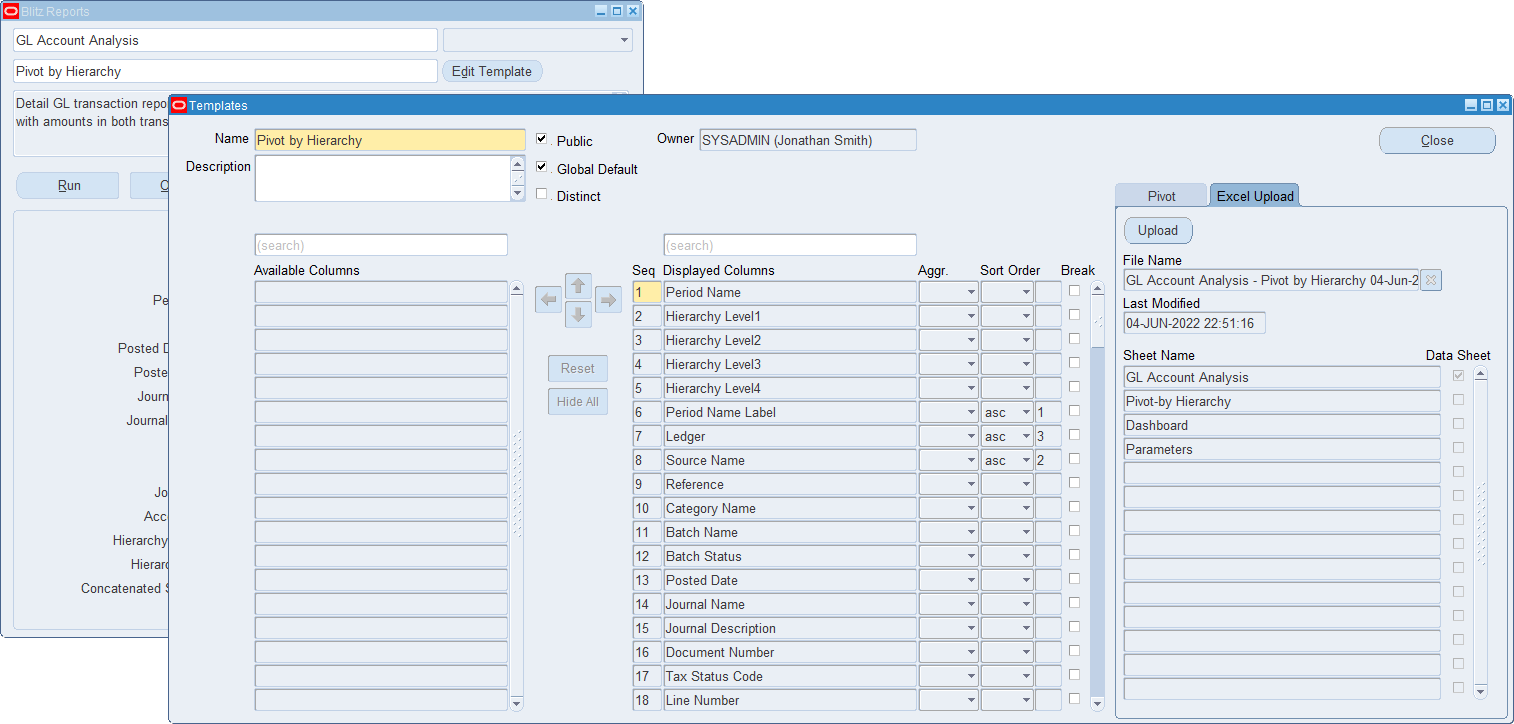The height and width of the screenshot is (724, 1514).
Task: Click the move up arrow icon
Action: point(578,286)
